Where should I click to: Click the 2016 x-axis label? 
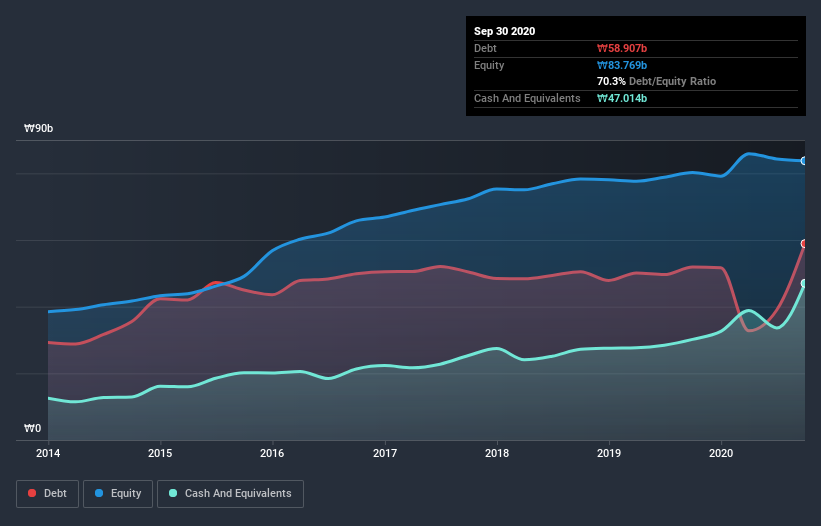272,453
